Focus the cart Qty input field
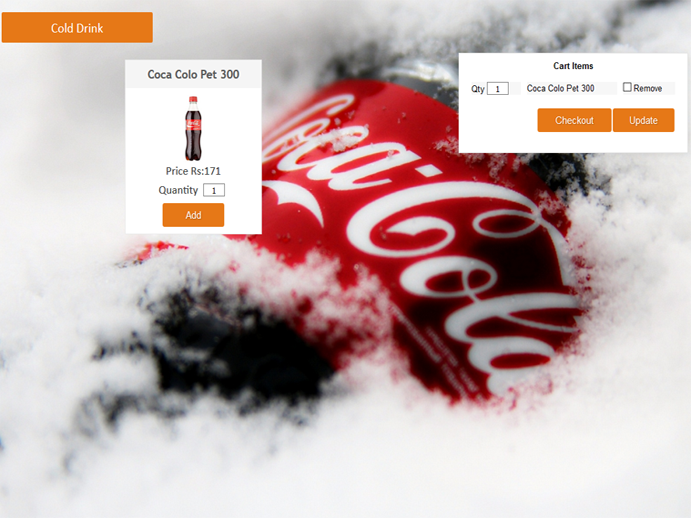 point(498,89)
